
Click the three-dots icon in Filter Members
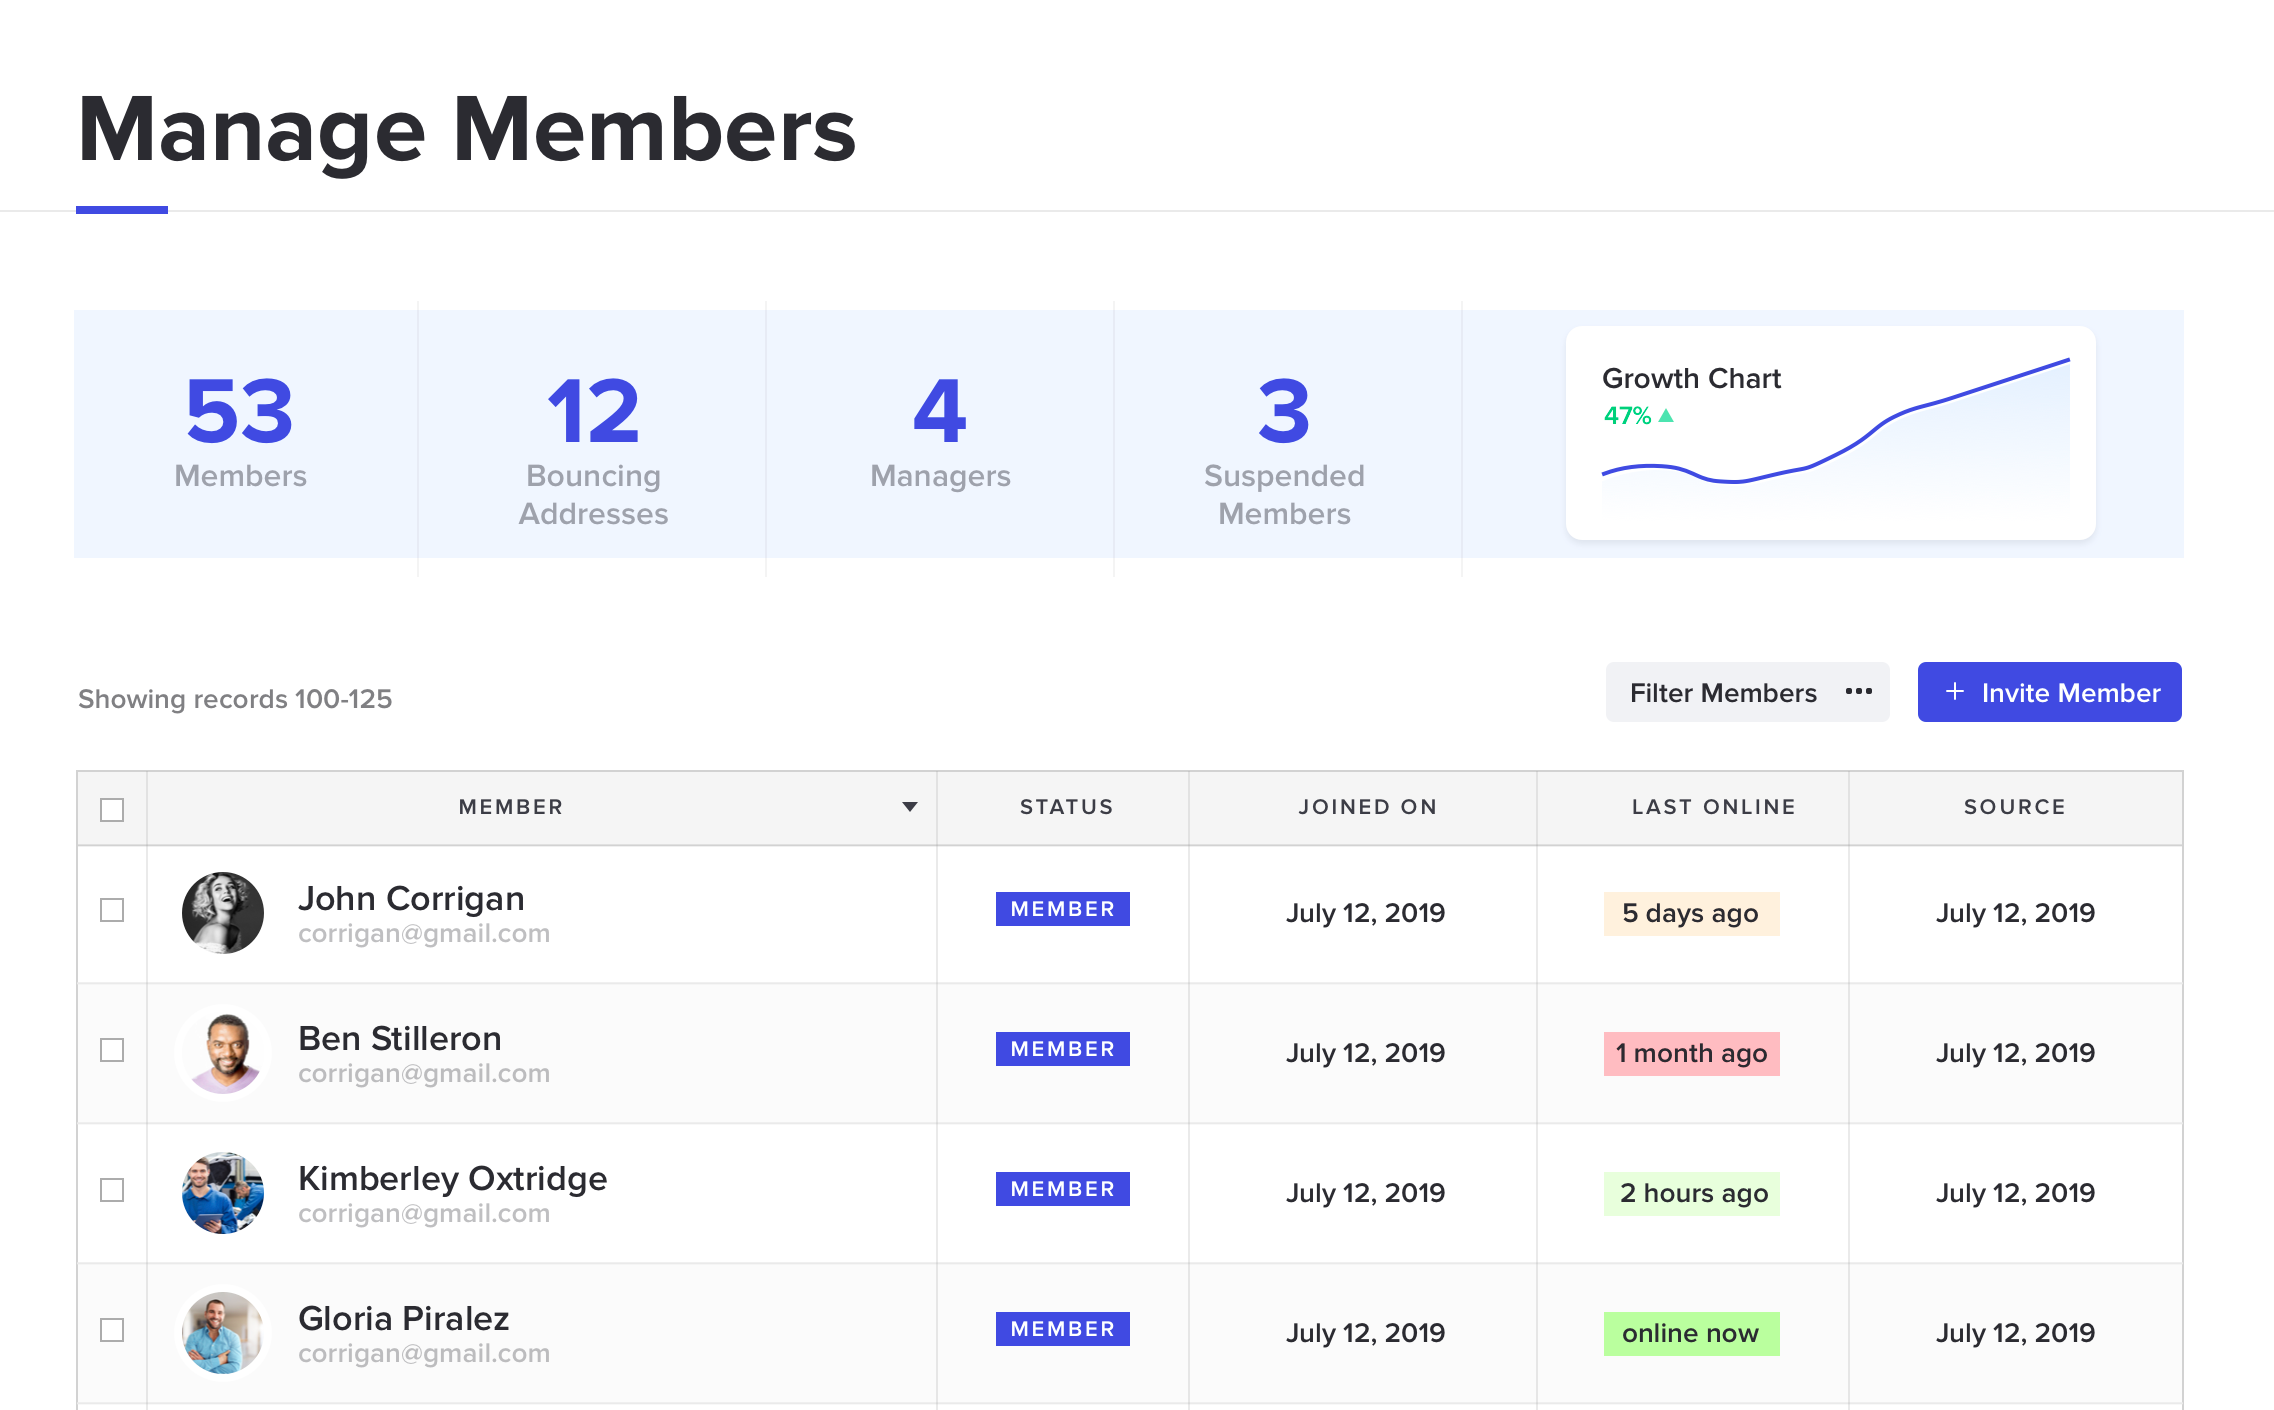coord(1859,692)
